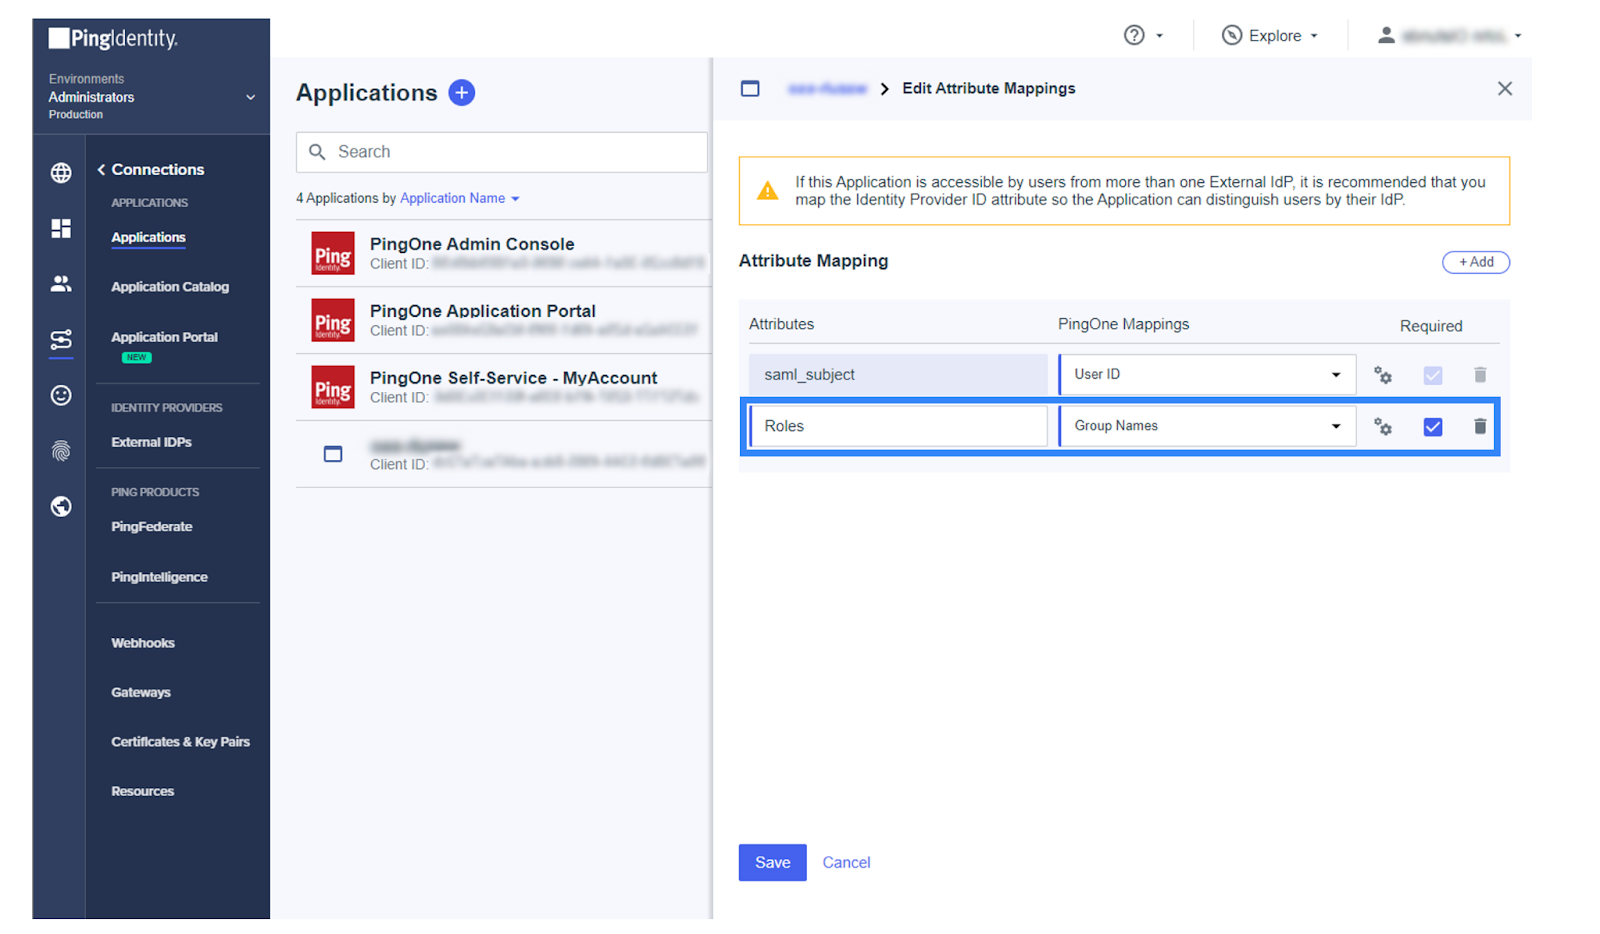Click the trash icon for saml_subject

point(1480,375)
